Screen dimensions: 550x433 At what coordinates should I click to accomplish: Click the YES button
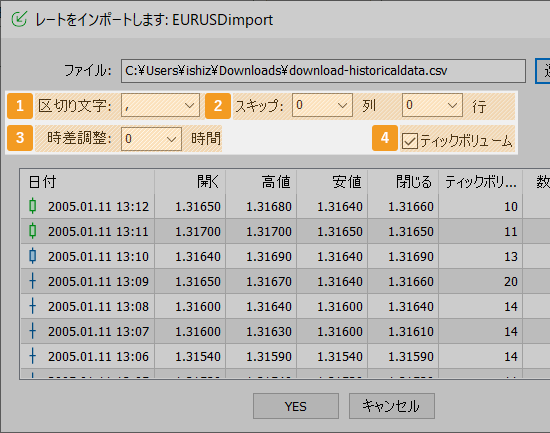pyautogui.click(x=296, y=406)
